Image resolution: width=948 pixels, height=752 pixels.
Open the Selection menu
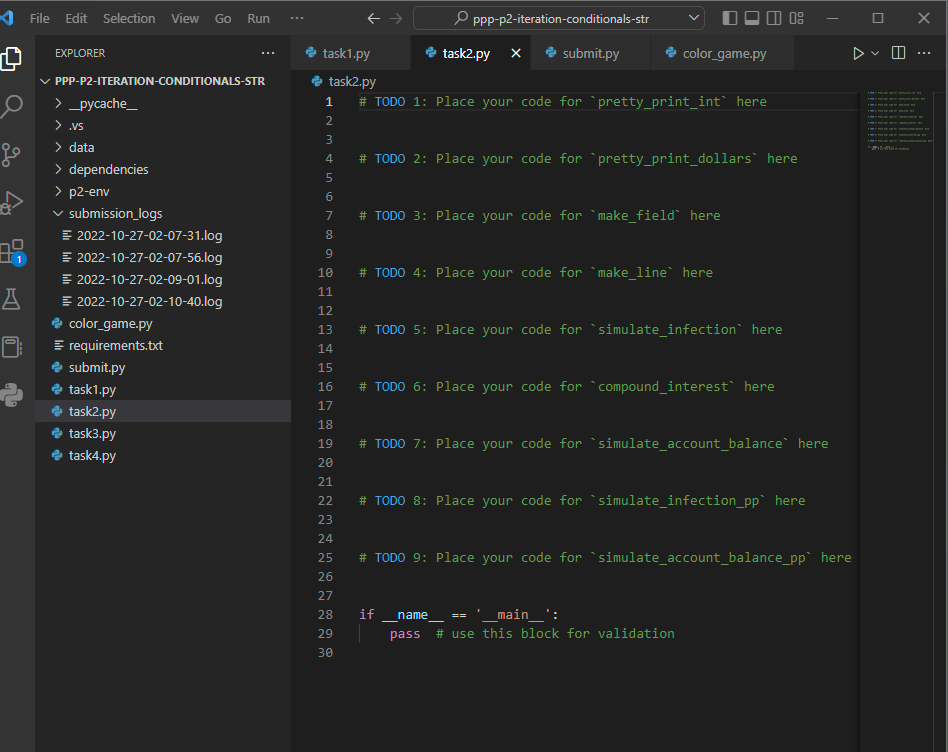(x=129, y=18)
